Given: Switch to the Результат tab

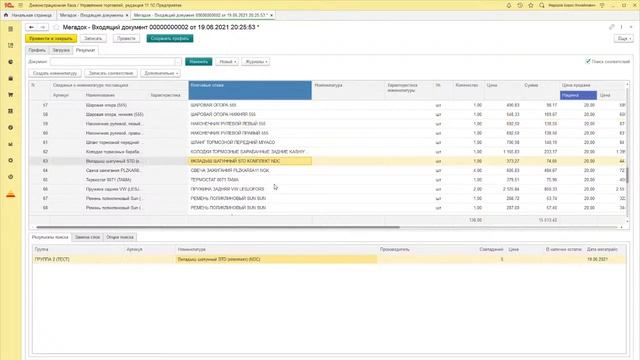Looking at the screenshot, I should point(85,50).
